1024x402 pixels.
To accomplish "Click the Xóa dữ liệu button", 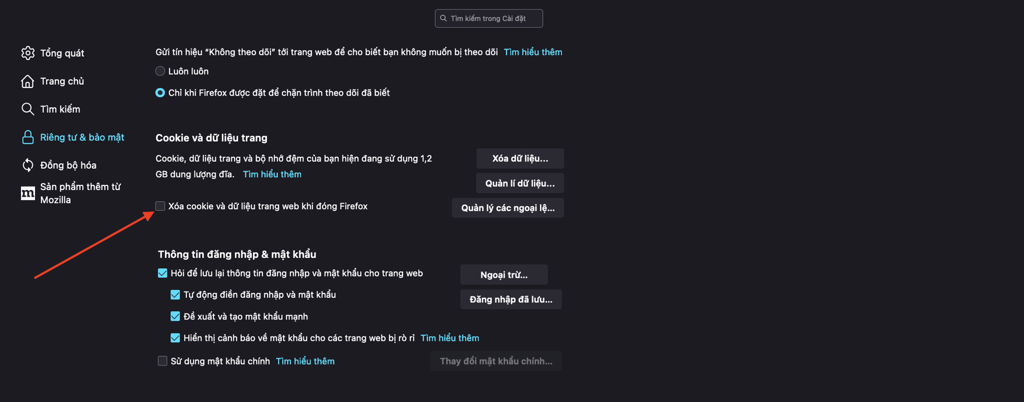I will click(520, 159).
